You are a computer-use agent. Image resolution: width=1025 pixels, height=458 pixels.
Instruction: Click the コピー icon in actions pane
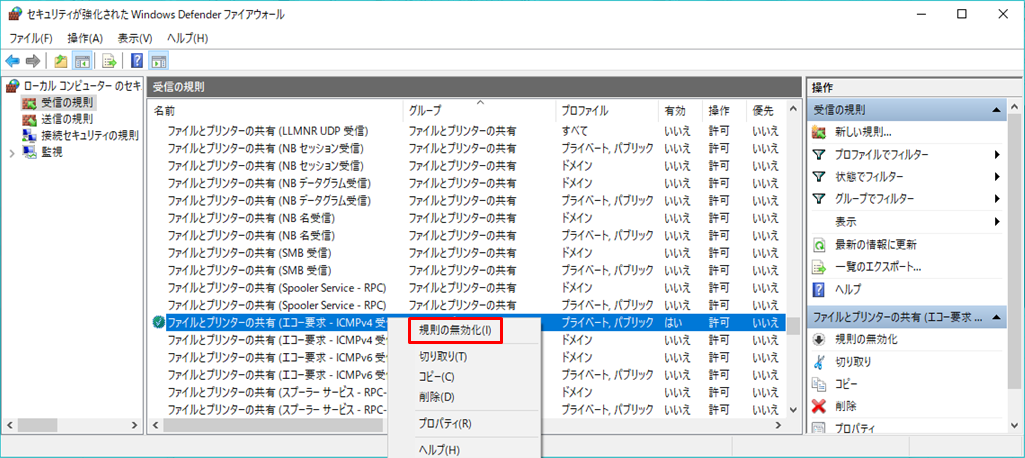pyautogui.click(x=819, y=384)
